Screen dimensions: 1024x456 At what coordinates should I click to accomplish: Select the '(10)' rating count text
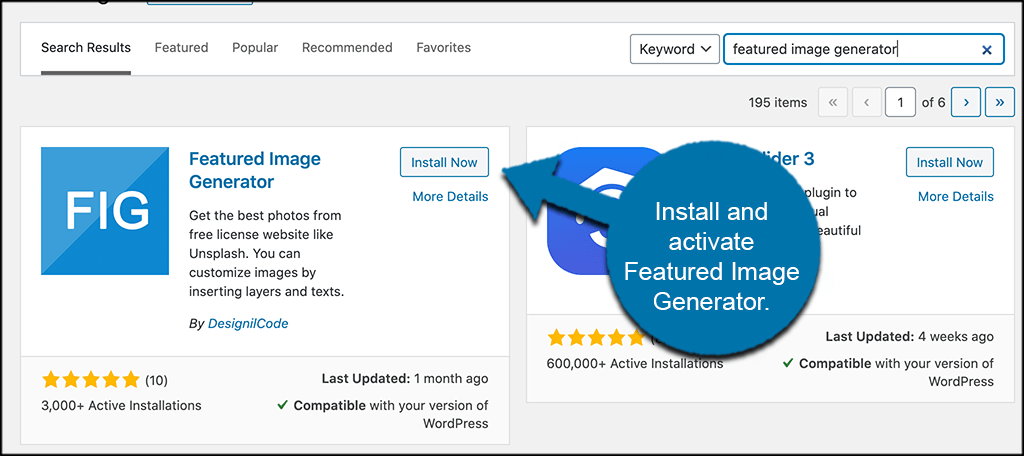coord(156,380)
